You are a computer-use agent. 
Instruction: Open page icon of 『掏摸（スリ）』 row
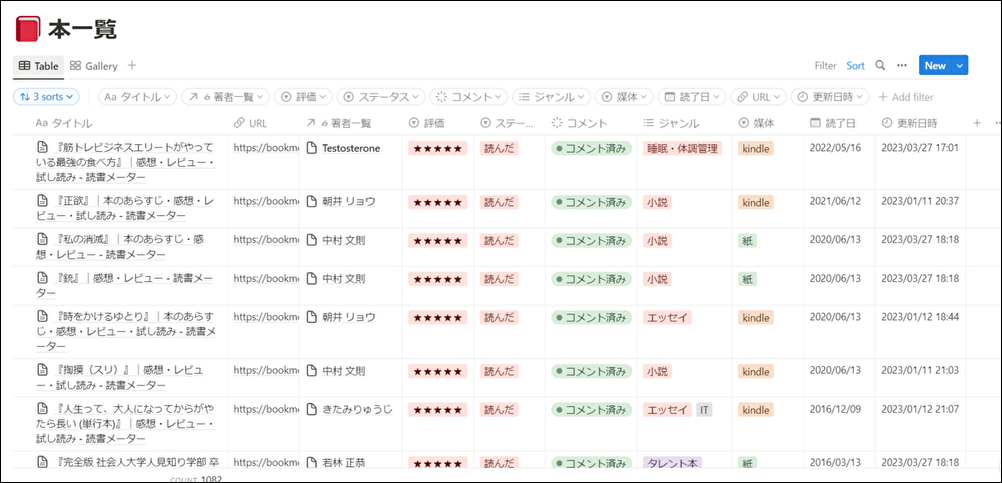tap(42, 370)
